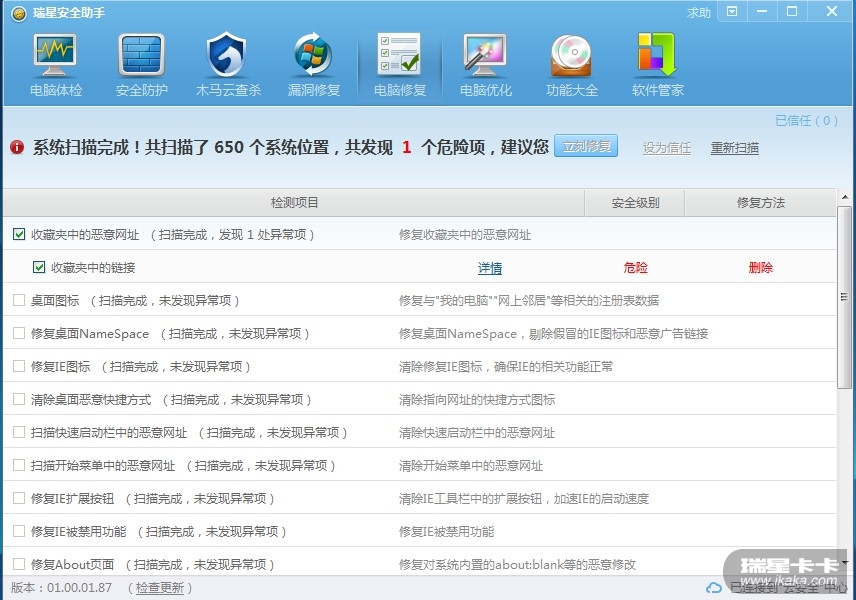Click description 清除快速启动栏中的恶意网址
This screenshot has height=600, width=856.
pos(477,433)
